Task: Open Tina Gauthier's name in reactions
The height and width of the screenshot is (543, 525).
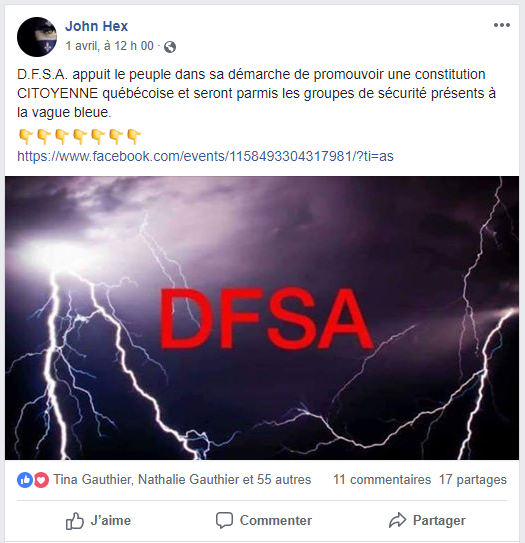Action: 92,480
